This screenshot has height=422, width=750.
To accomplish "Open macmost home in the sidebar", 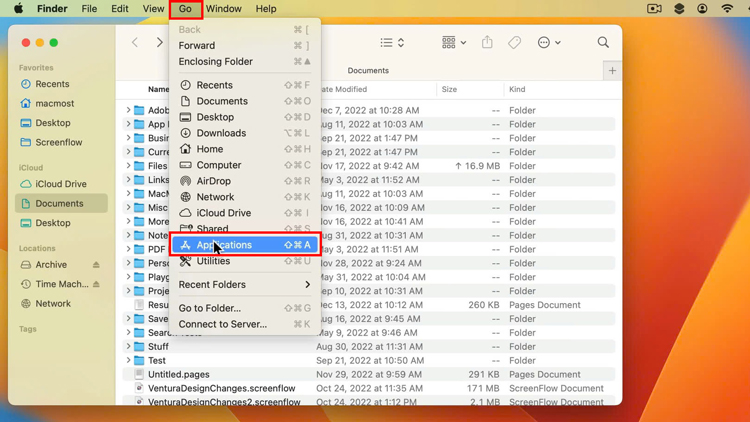I will (x=61, y=103).
